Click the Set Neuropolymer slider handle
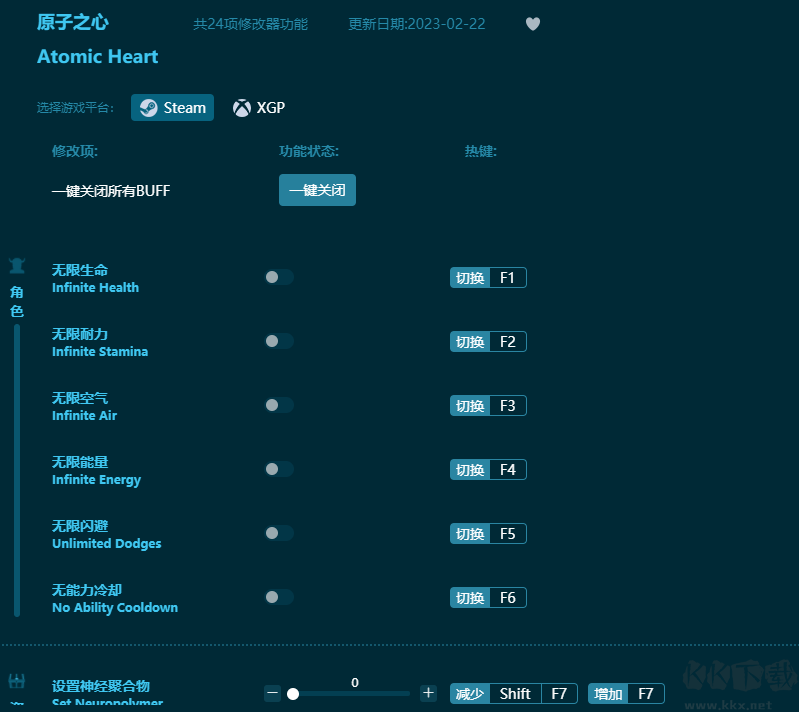799x712 pixels. click(293, 694)
